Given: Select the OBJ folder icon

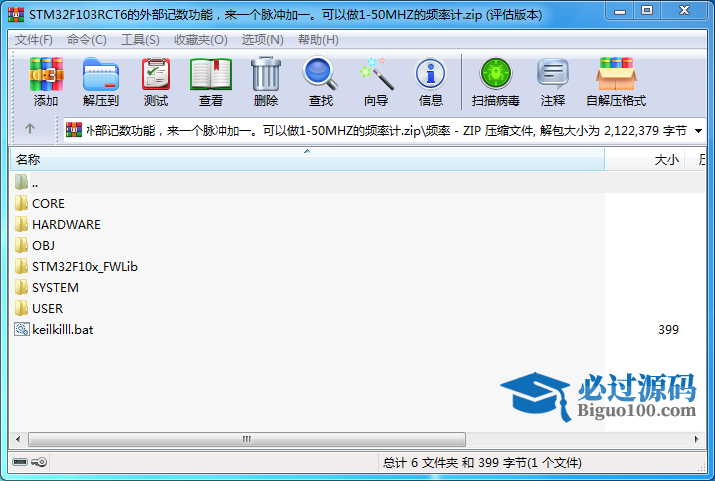Looking at the screenshot, I should [x=21, y=245].
